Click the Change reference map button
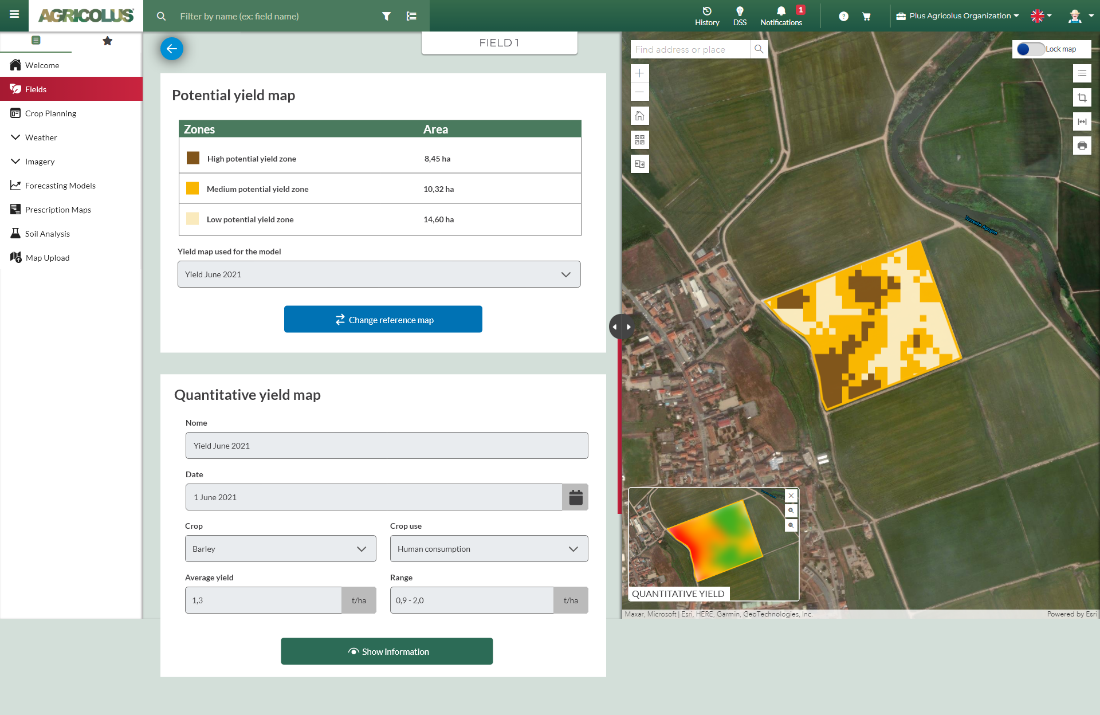The width and height of the screenshot is (1100, 715). pos(383,319)
